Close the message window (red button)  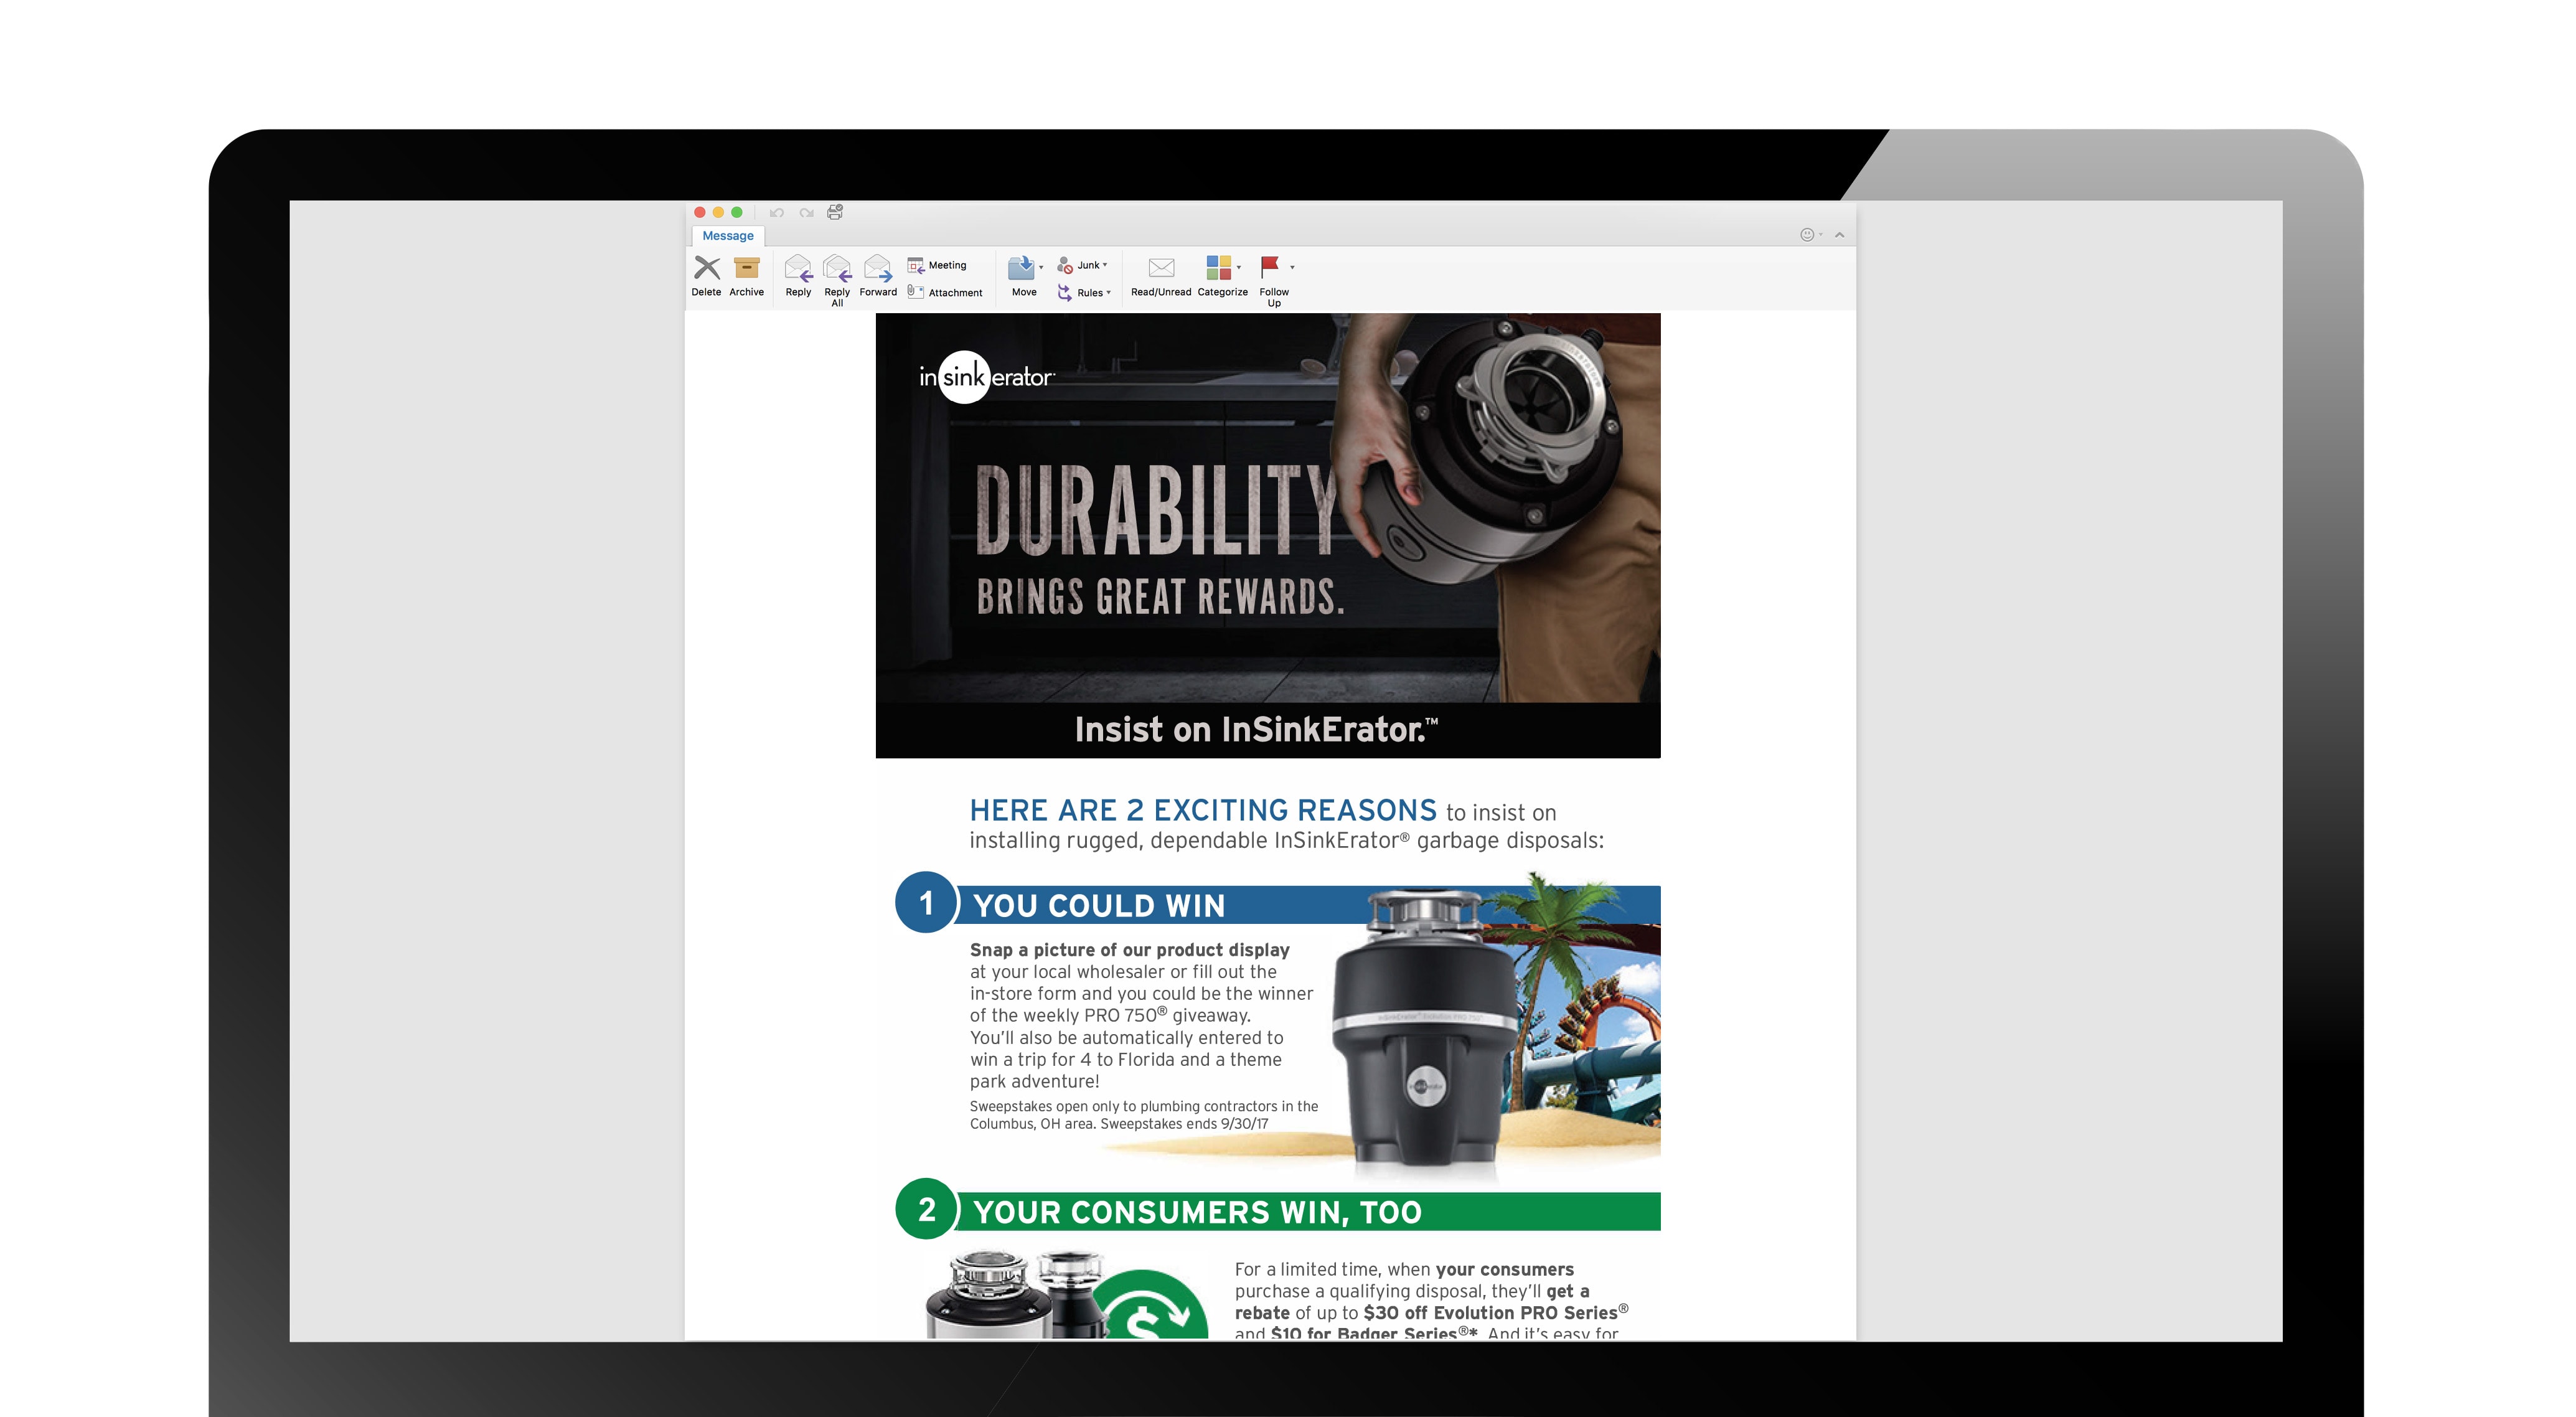[x=700, y=212]
